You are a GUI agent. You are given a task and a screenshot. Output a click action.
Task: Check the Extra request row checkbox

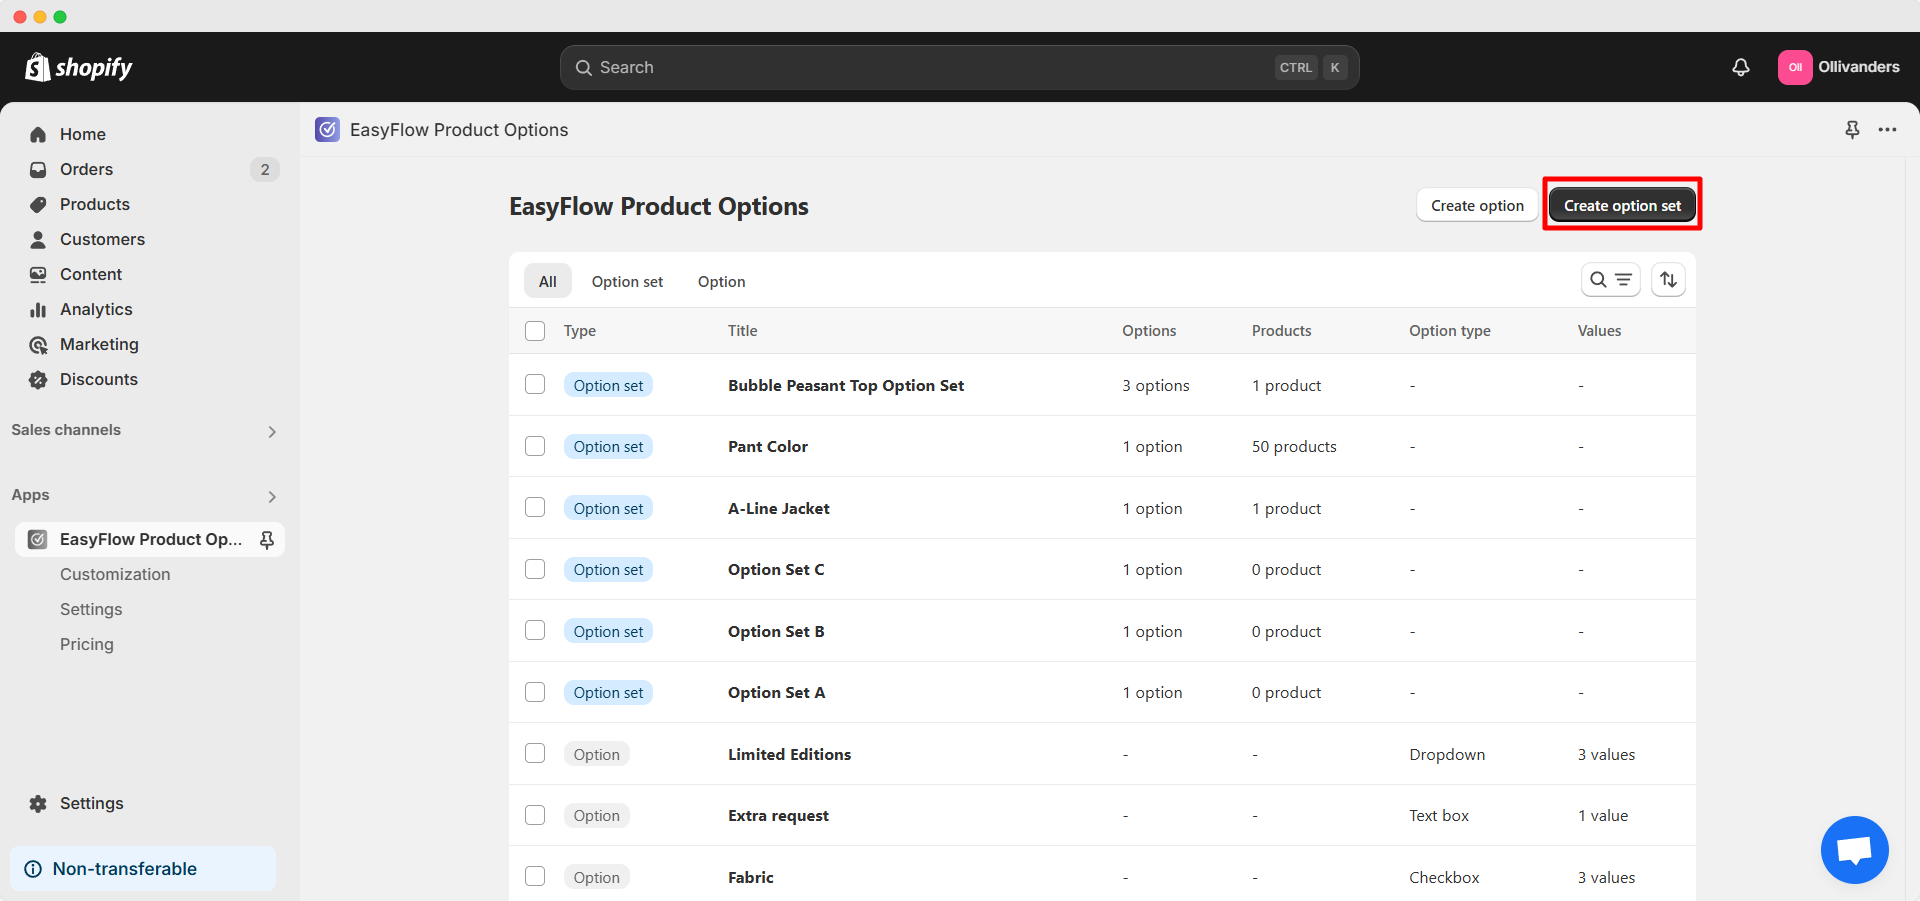(535, 815)
